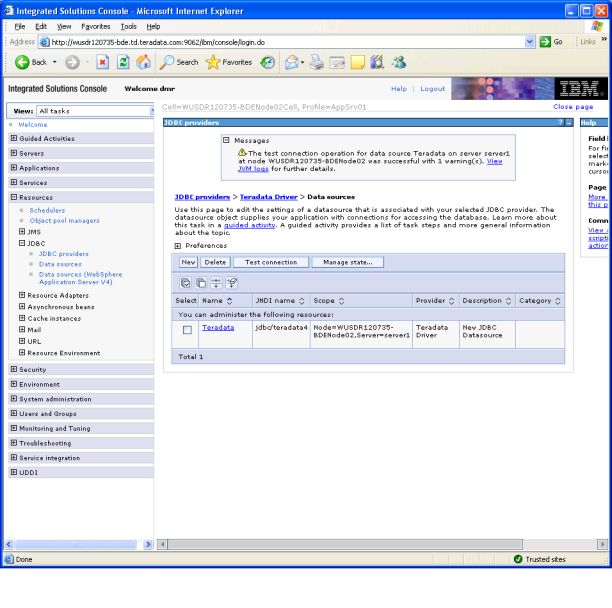Sort the table by Description arrows

point(508,301)
